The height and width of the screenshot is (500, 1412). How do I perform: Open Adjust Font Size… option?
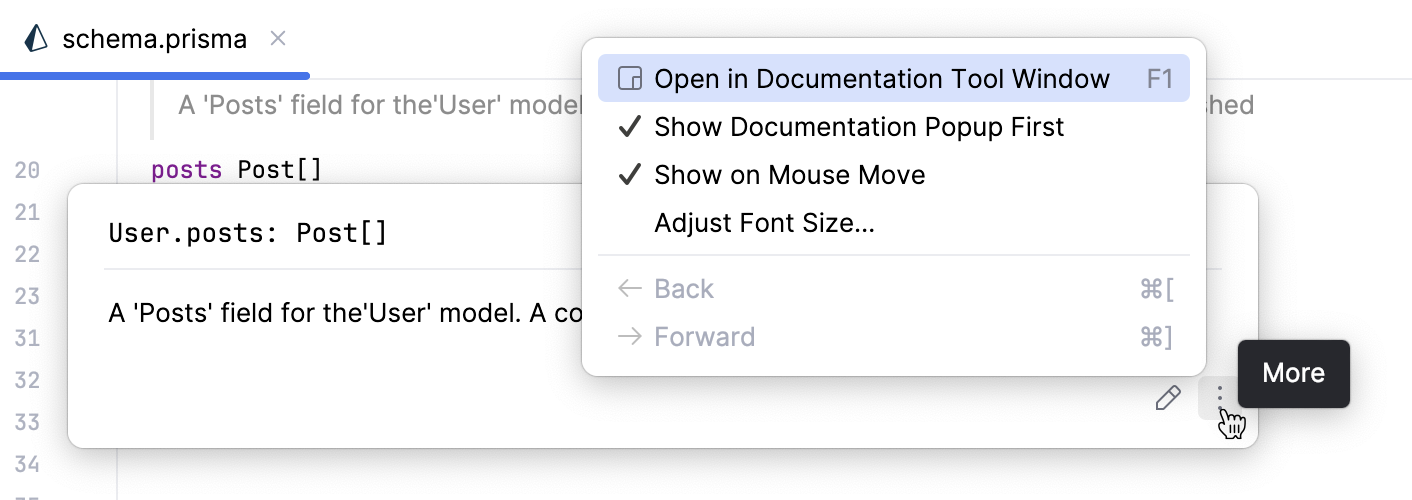[764, 223]
